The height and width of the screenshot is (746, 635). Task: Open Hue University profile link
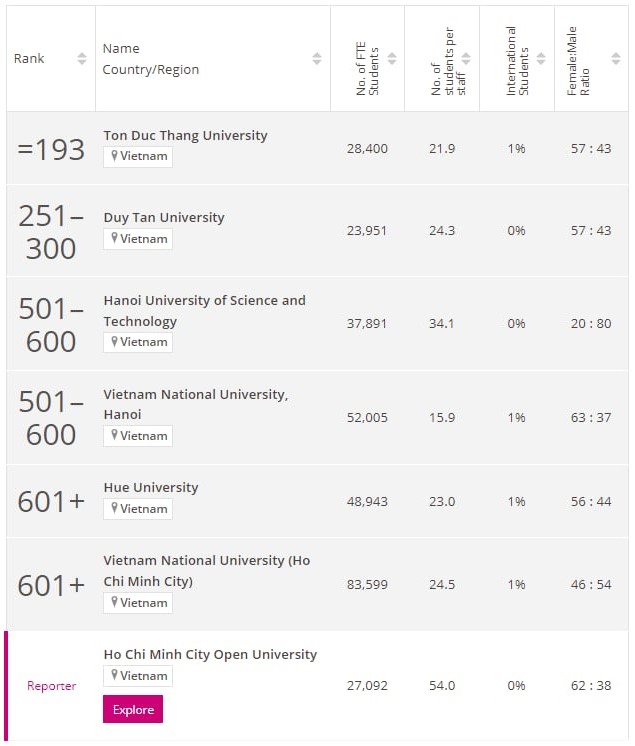coord(151,487)
